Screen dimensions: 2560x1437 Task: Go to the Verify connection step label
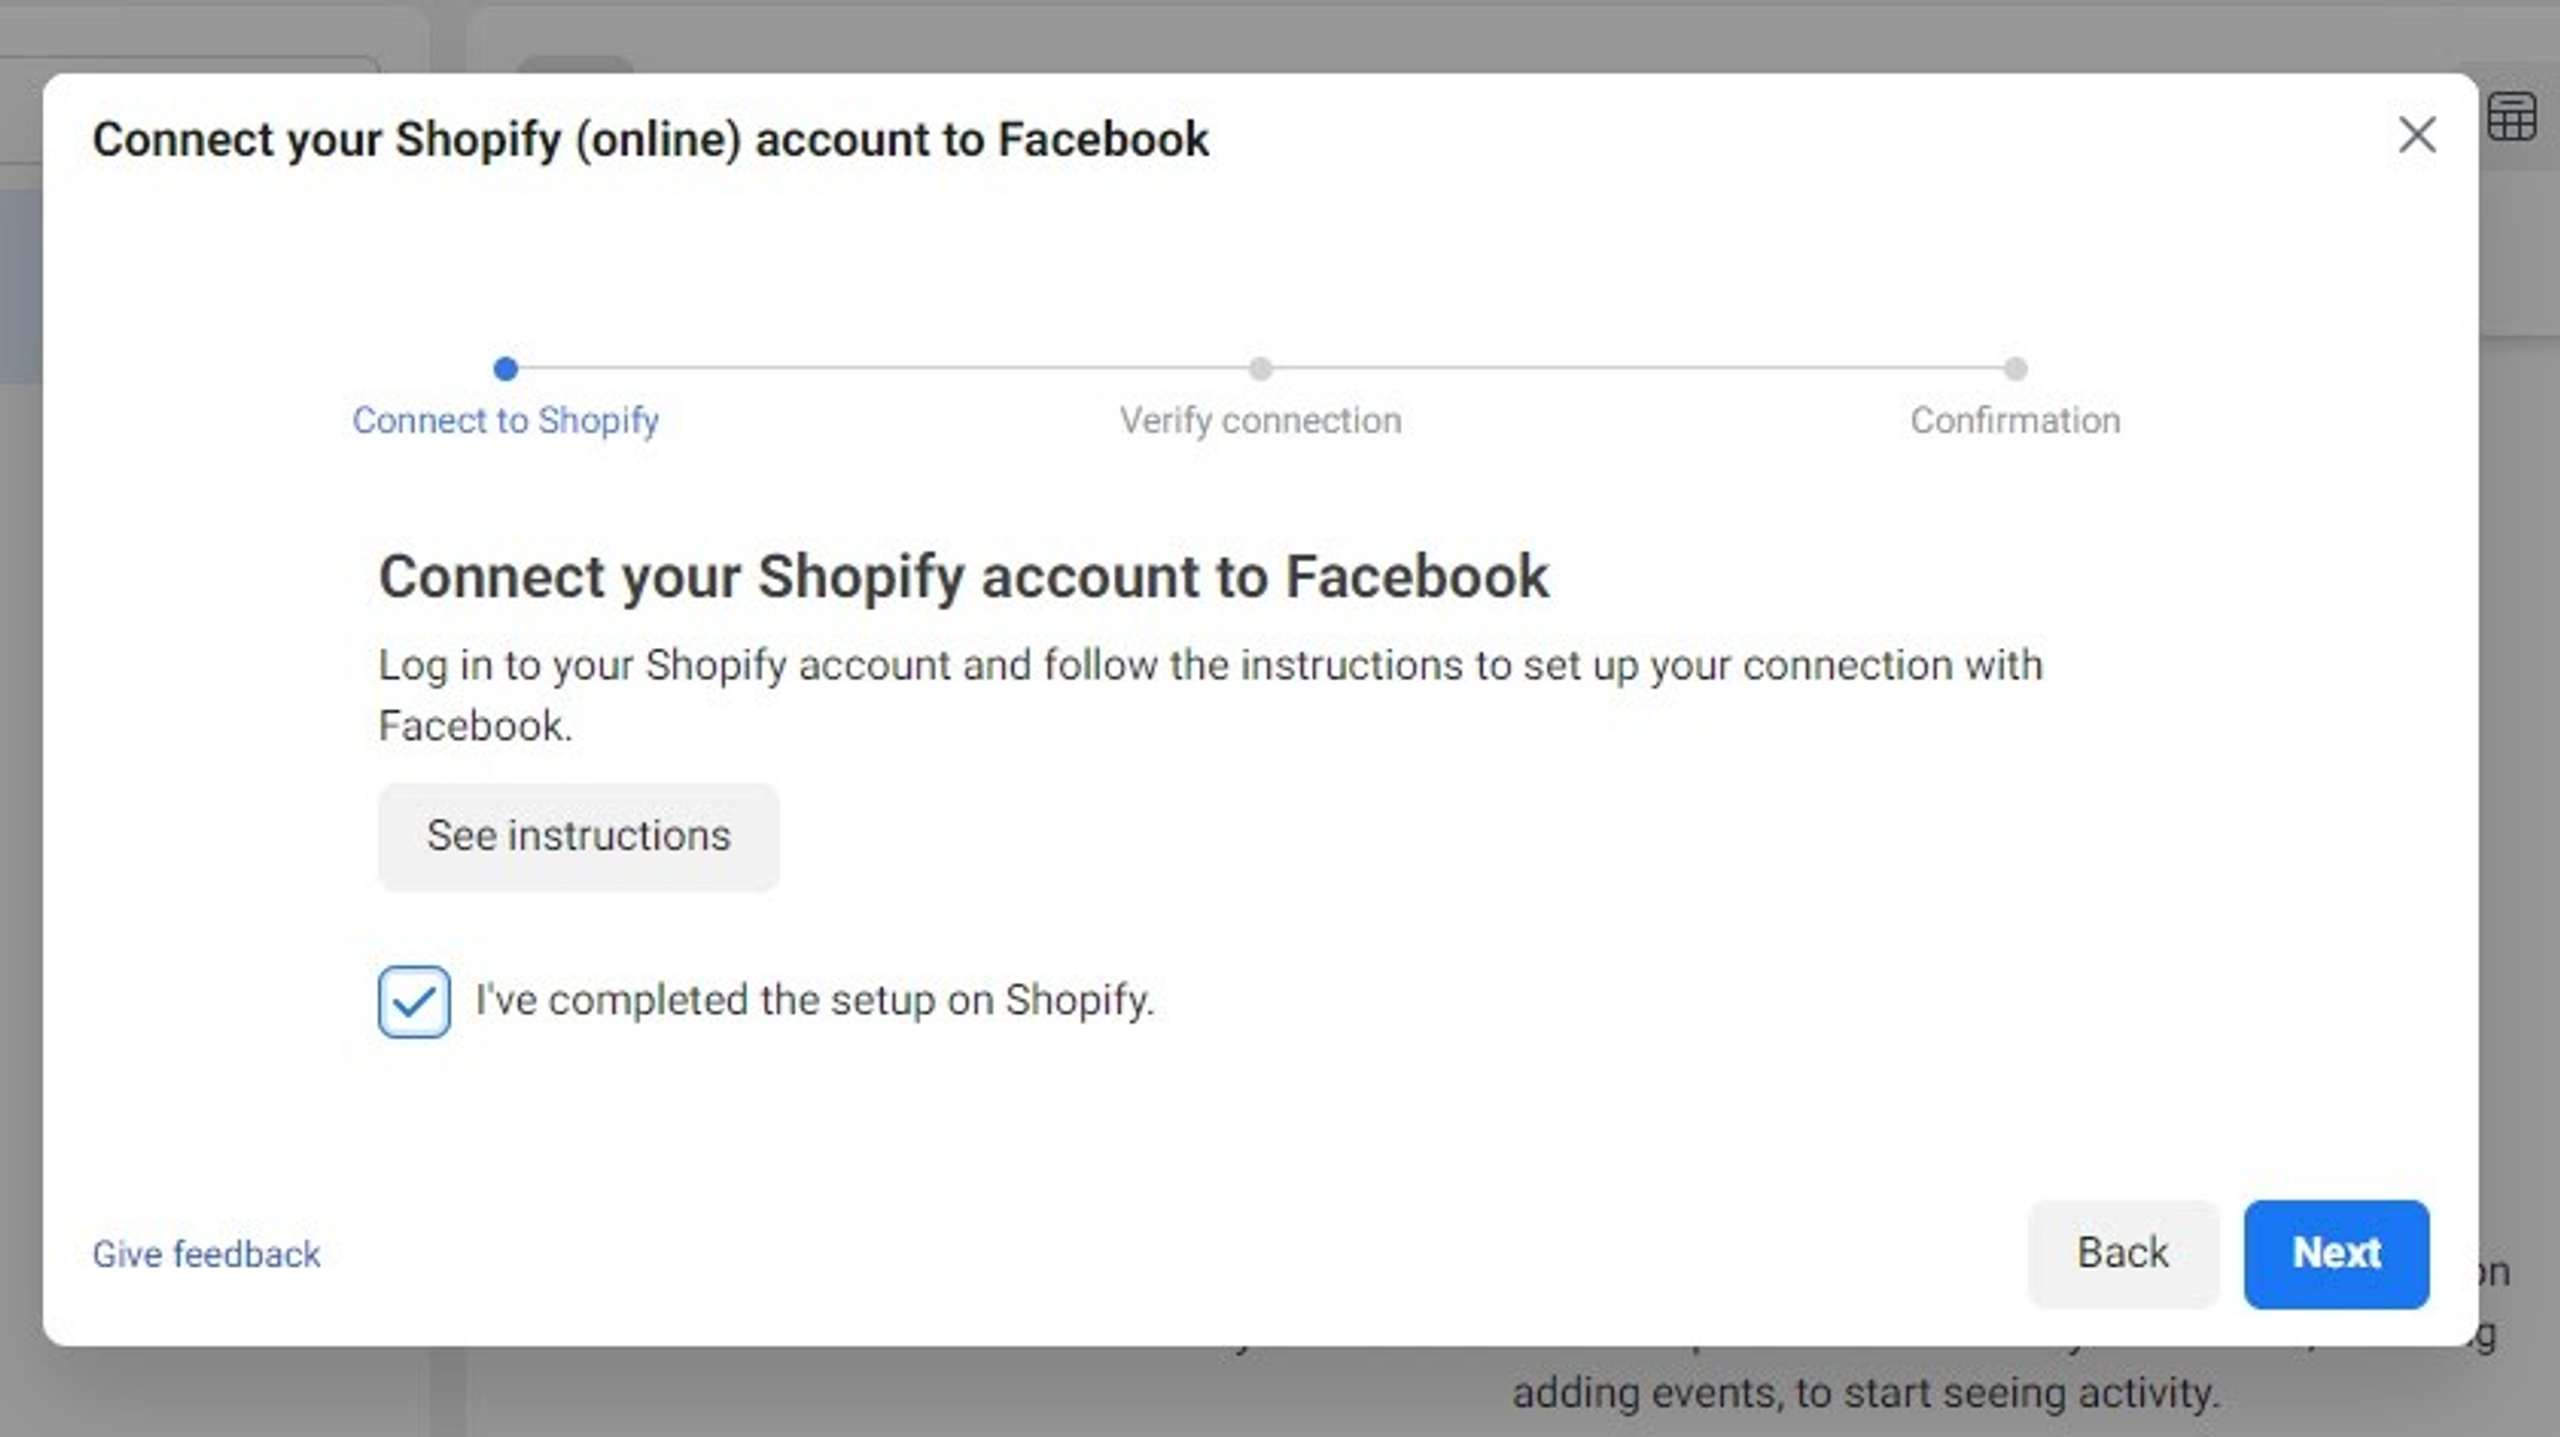coord(1260,421)
